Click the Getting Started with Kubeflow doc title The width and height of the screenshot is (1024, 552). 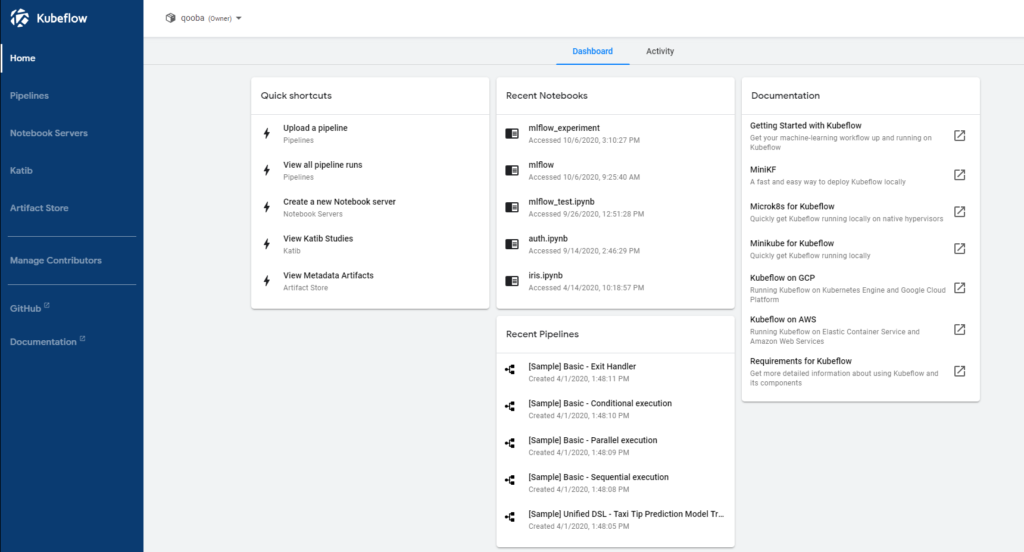805,125
